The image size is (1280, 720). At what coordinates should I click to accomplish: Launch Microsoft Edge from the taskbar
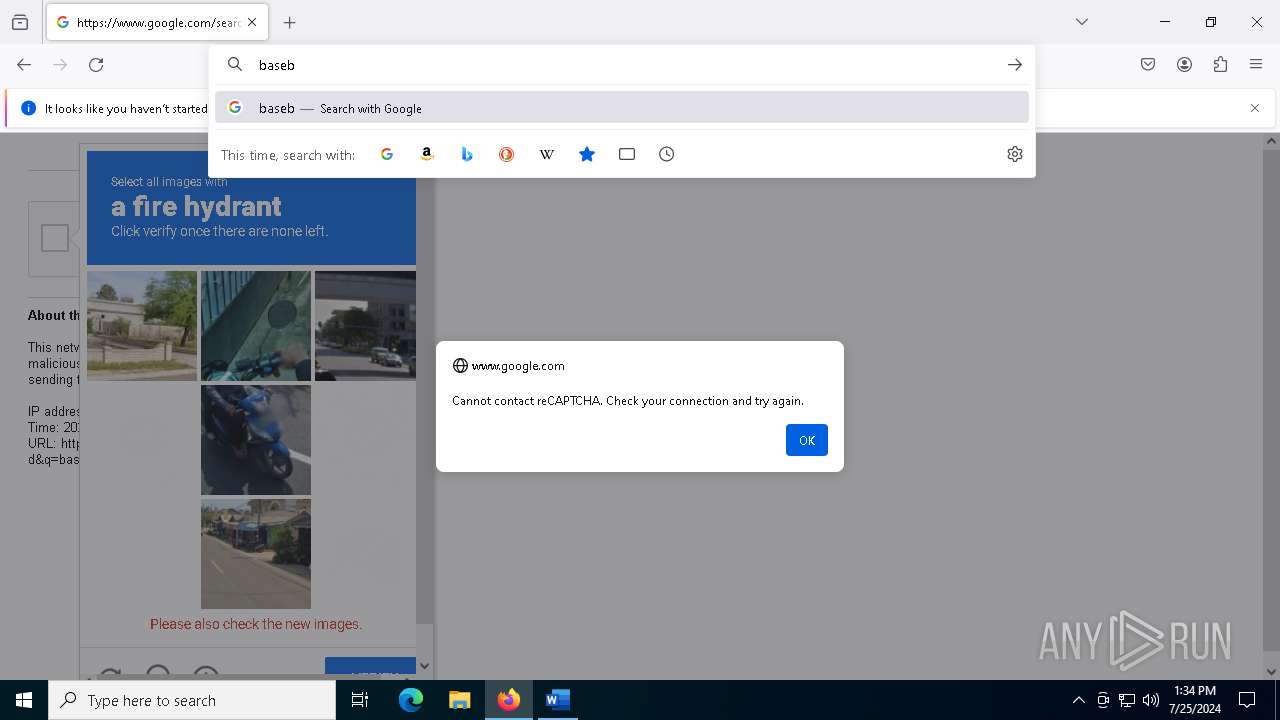click(x=411, y=700)
